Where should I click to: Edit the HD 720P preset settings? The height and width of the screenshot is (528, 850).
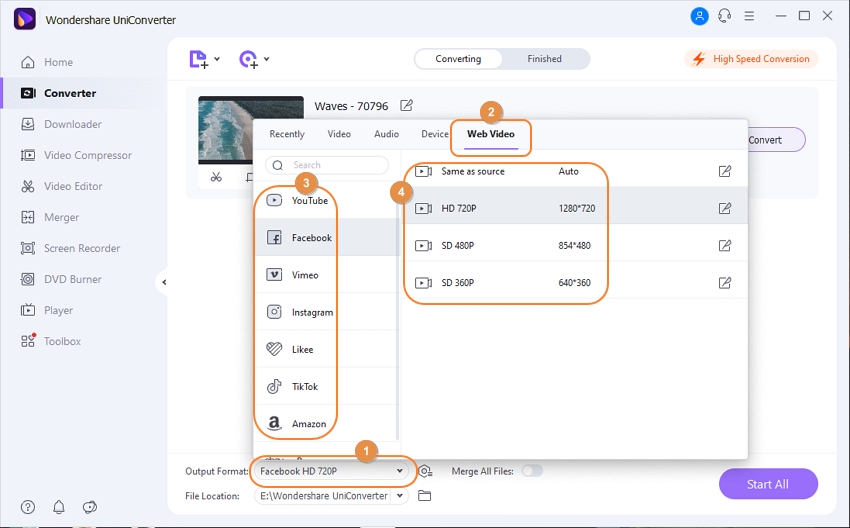pos(724,208)
